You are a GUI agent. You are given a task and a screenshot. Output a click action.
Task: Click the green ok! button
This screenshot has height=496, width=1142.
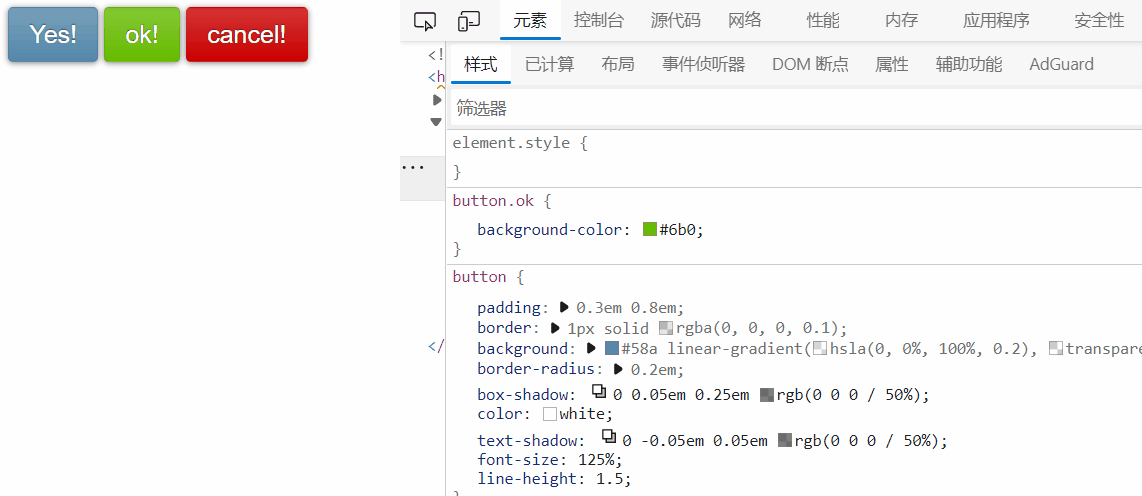(142, 34)
